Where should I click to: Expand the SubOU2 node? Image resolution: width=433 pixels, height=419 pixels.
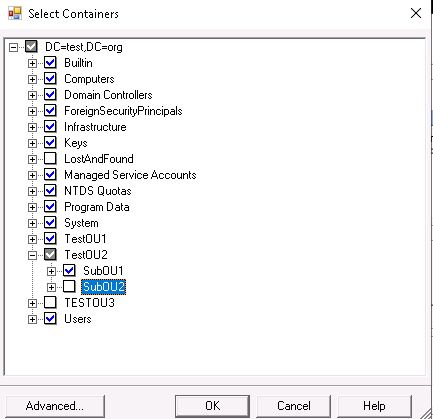51,287
